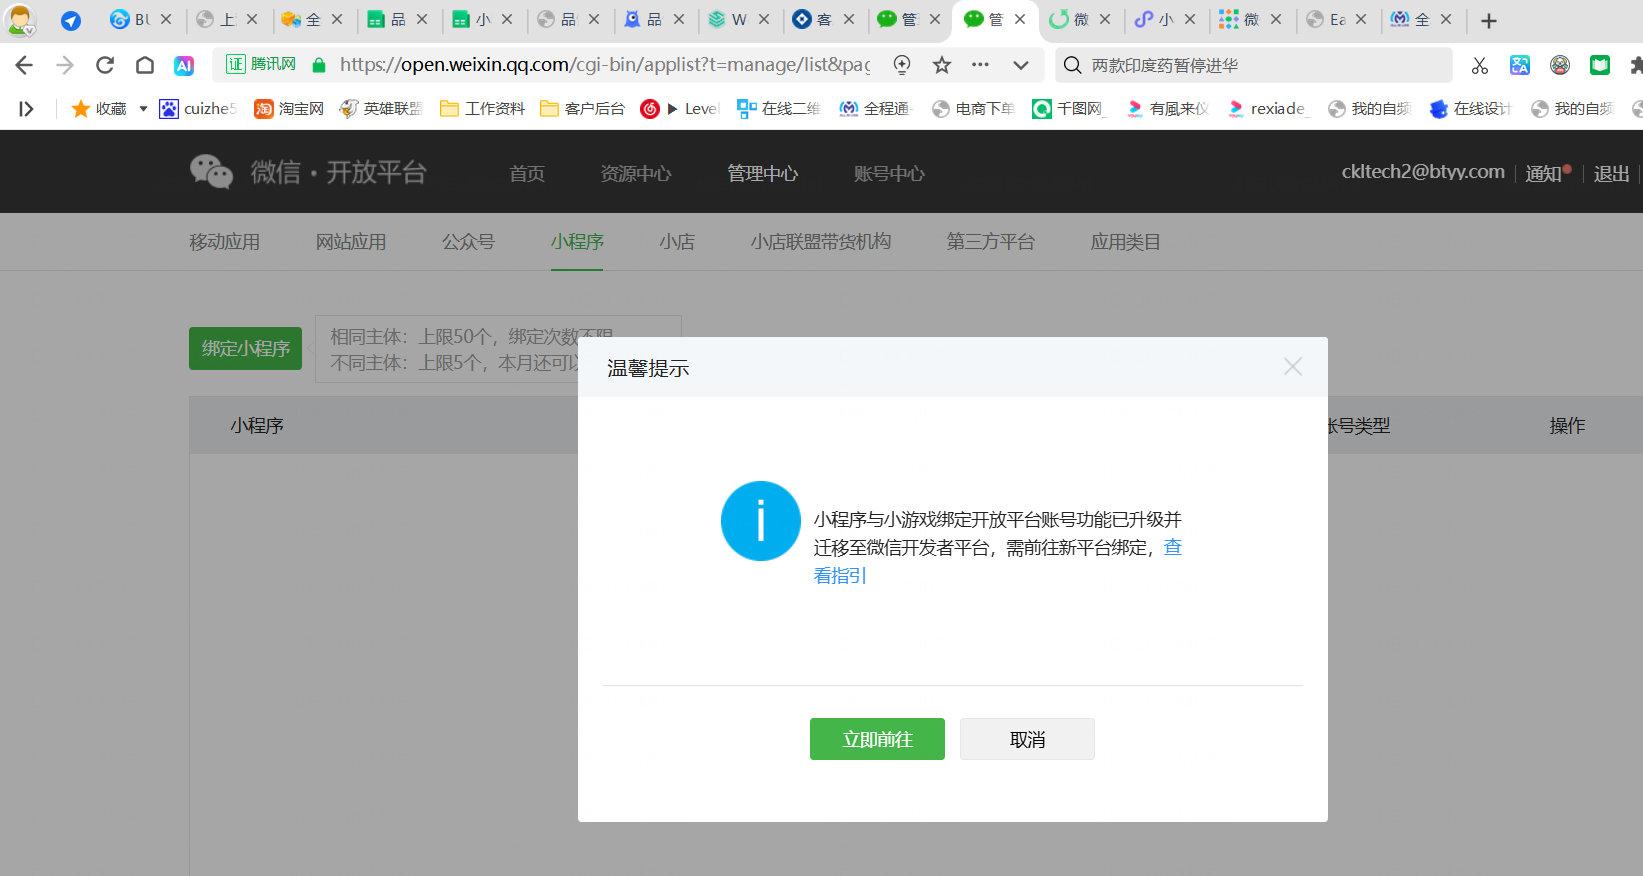Open the 有風来仪 bookmark
The image size is (1643, 876).
(x=1168, y=109)
